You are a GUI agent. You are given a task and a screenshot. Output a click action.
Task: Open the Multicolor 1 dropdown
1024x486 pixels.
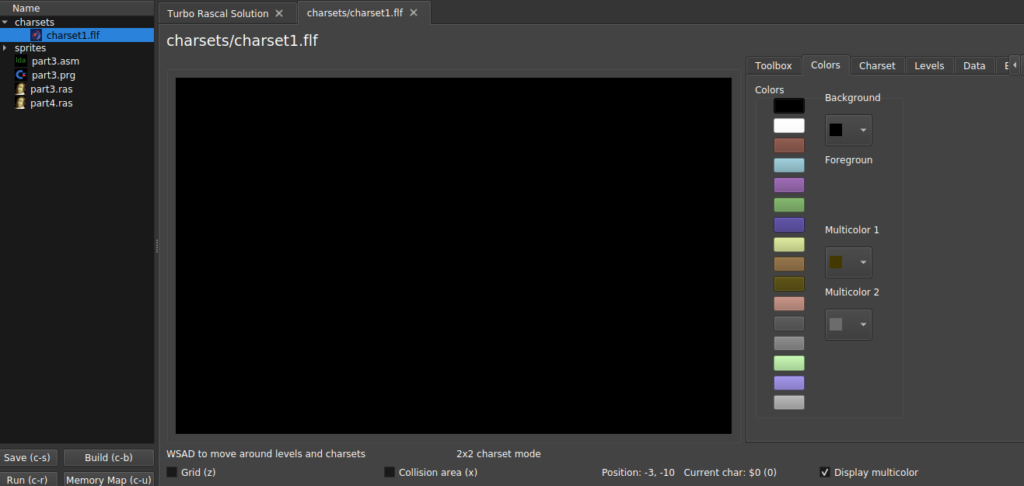pyautogui.click(x=848, y=262)
